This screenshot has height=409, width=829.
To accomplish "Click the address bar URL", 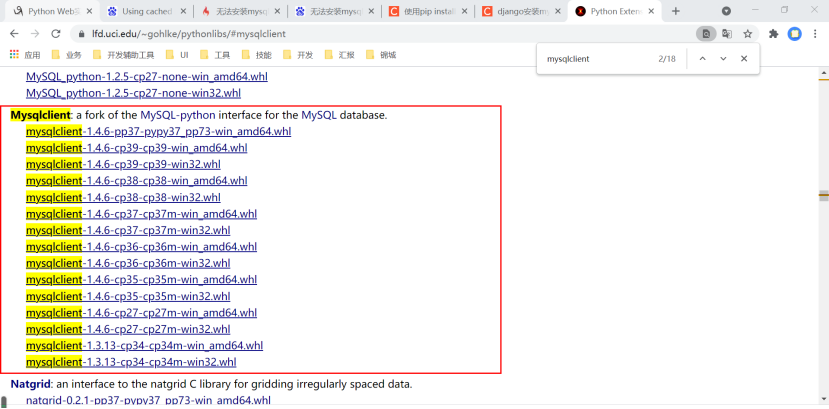I will [189, 34].
